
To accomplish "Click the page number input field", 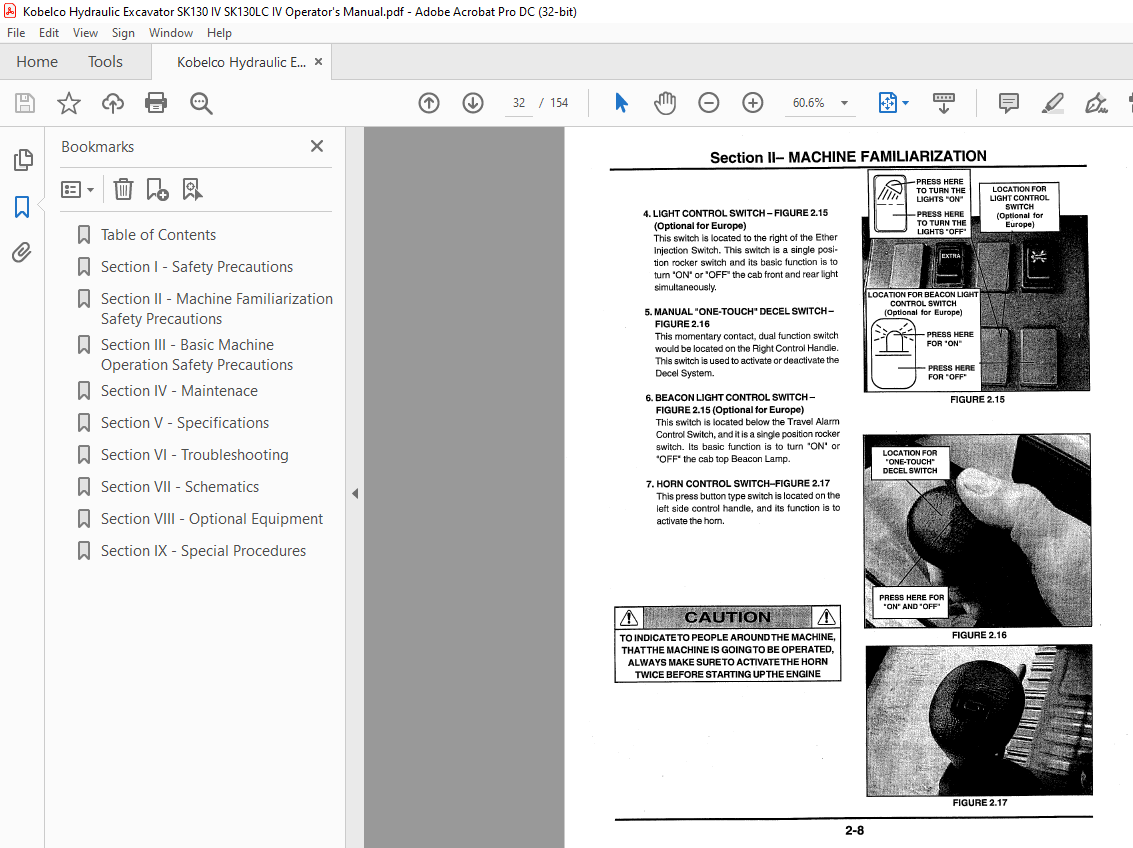I will pyautogui.click(x=519, y=103).
